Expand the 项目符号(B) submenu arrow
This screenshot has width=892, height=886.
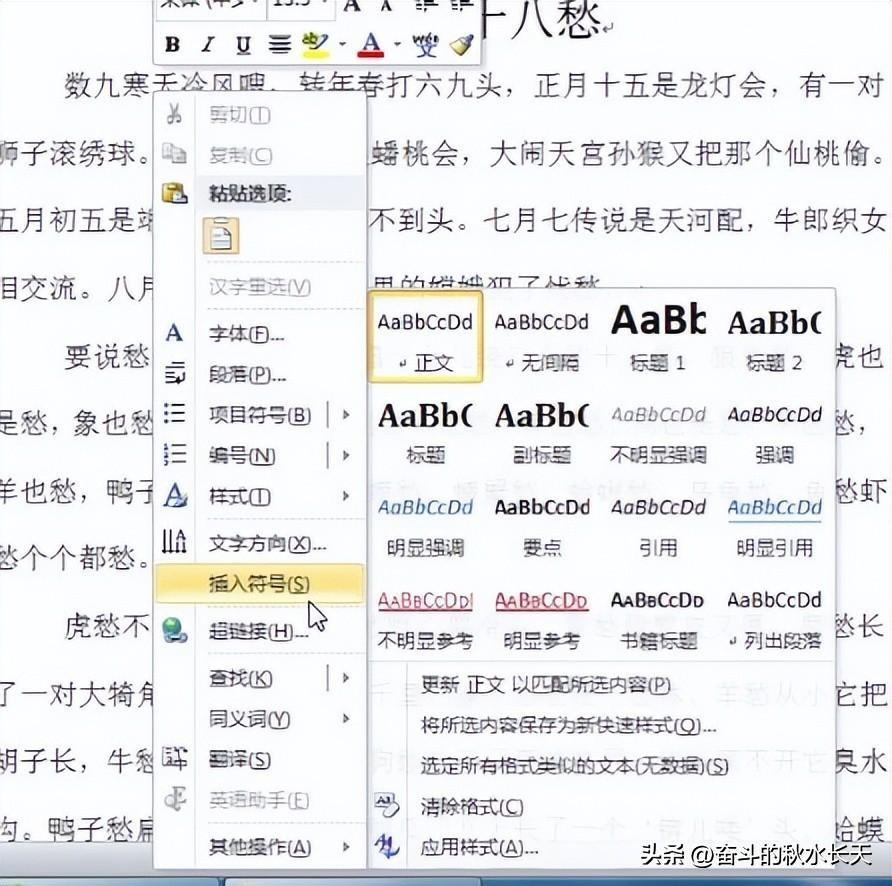pos(345,415)
